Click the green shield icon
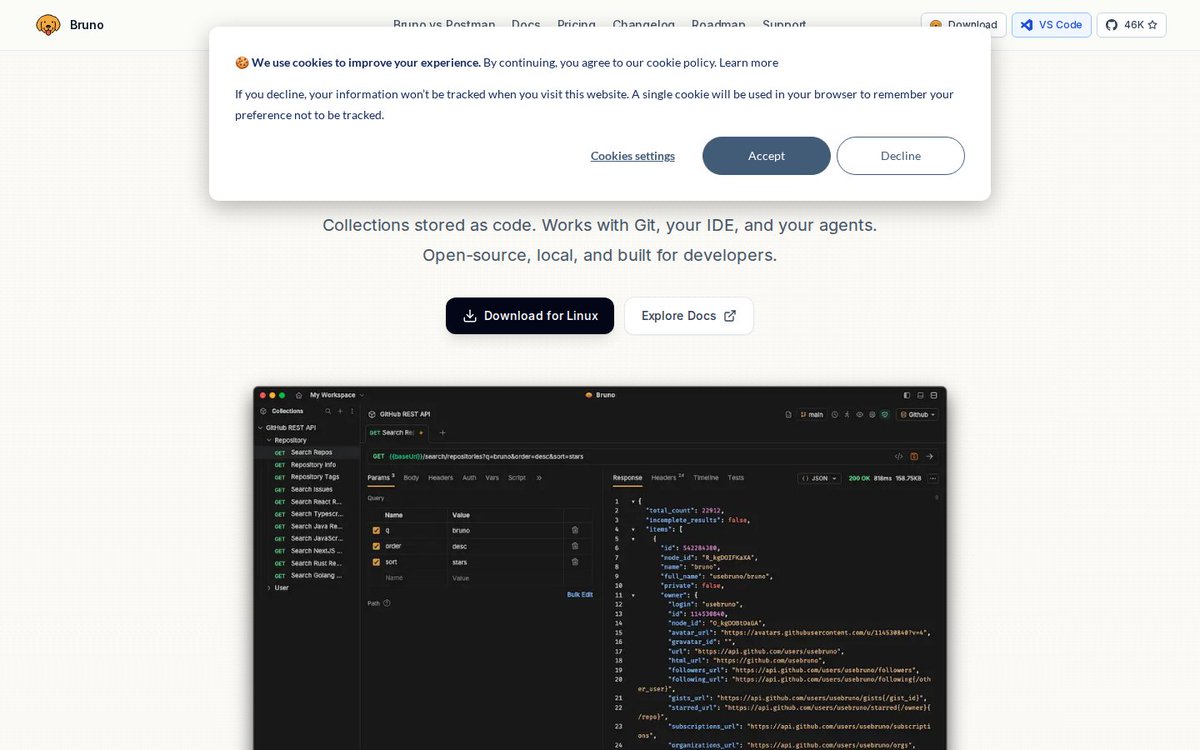This screenshot has width=1200, height=750. pyautogui.click(x=885, y=414)
